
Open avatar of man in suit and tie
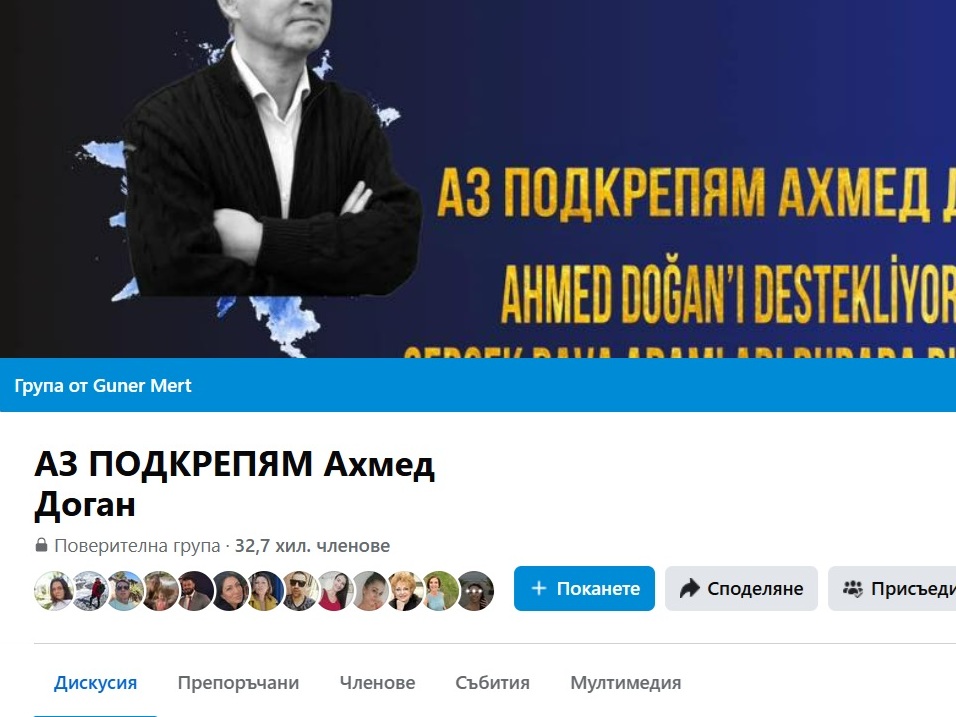point(194,590)
